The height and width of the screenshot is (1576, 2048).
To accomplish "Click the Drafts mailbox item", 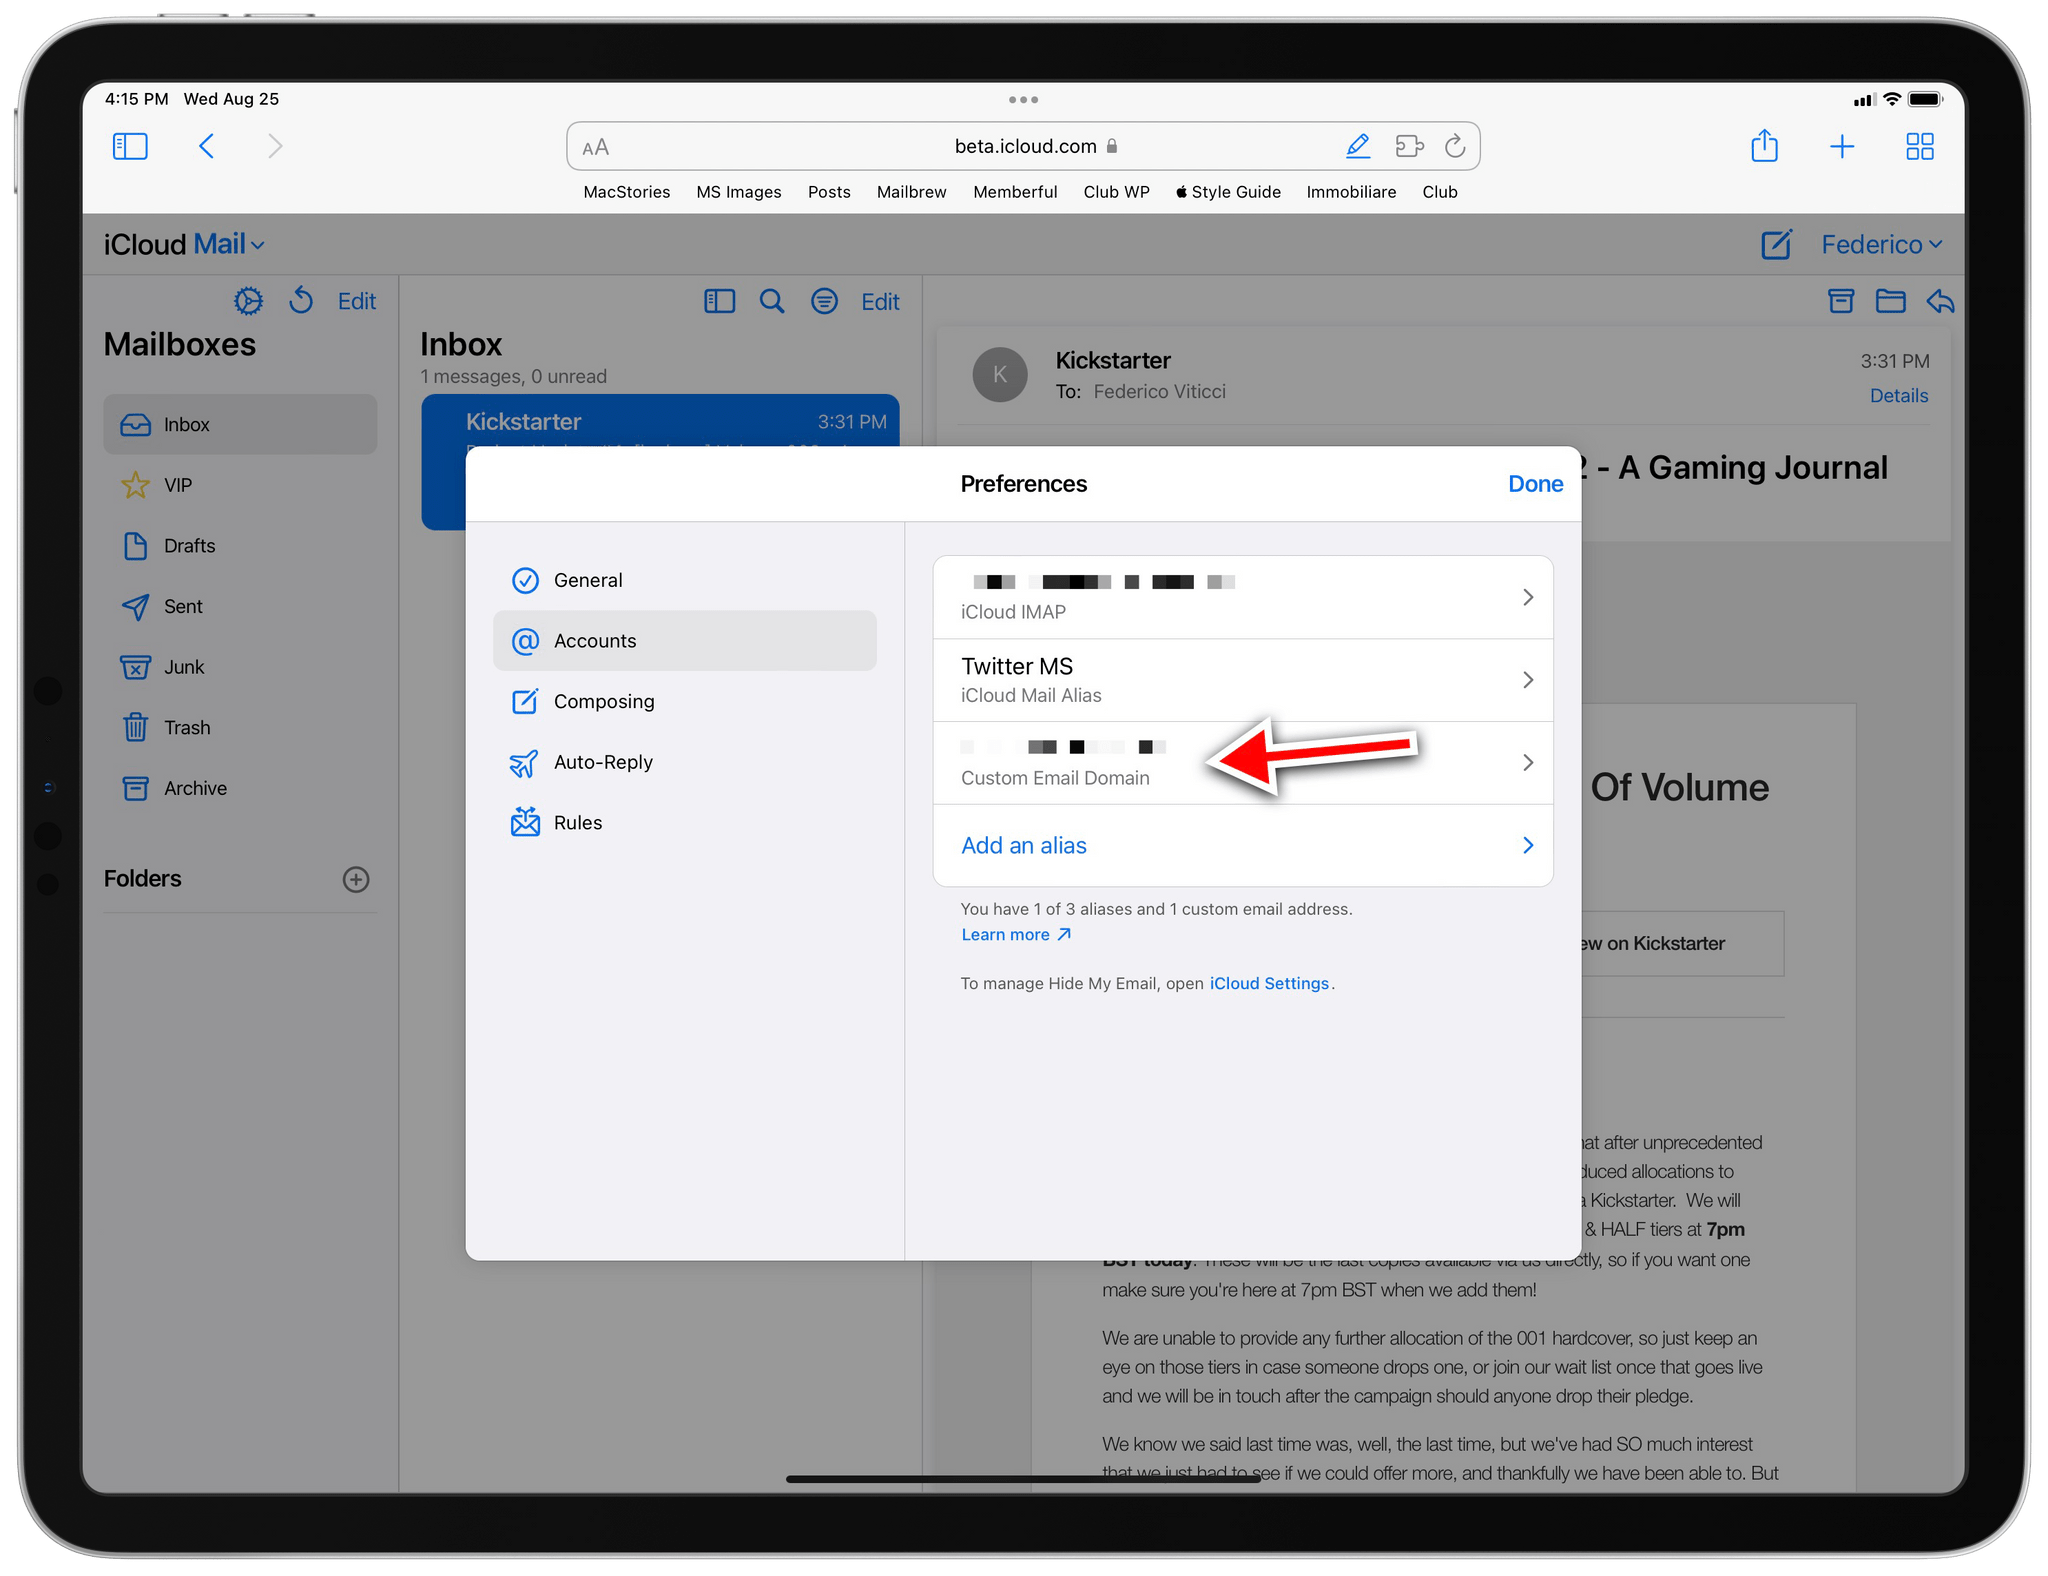I will tap(189, 543).
